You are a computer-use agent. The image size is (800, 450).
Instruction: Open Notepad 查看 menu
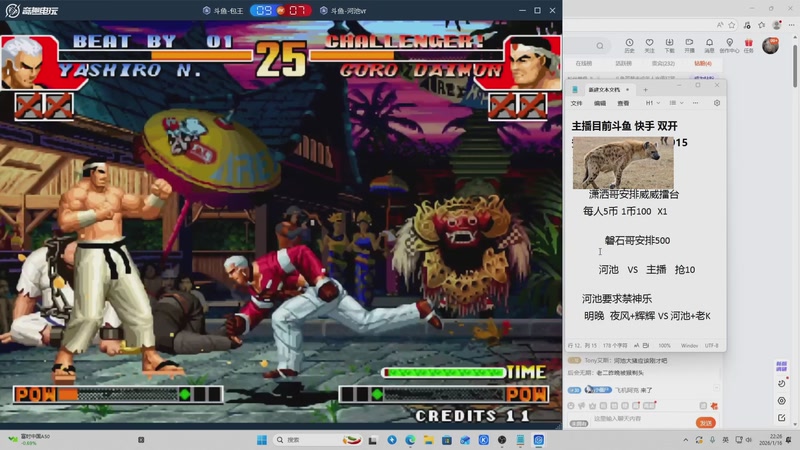(623, 103)
